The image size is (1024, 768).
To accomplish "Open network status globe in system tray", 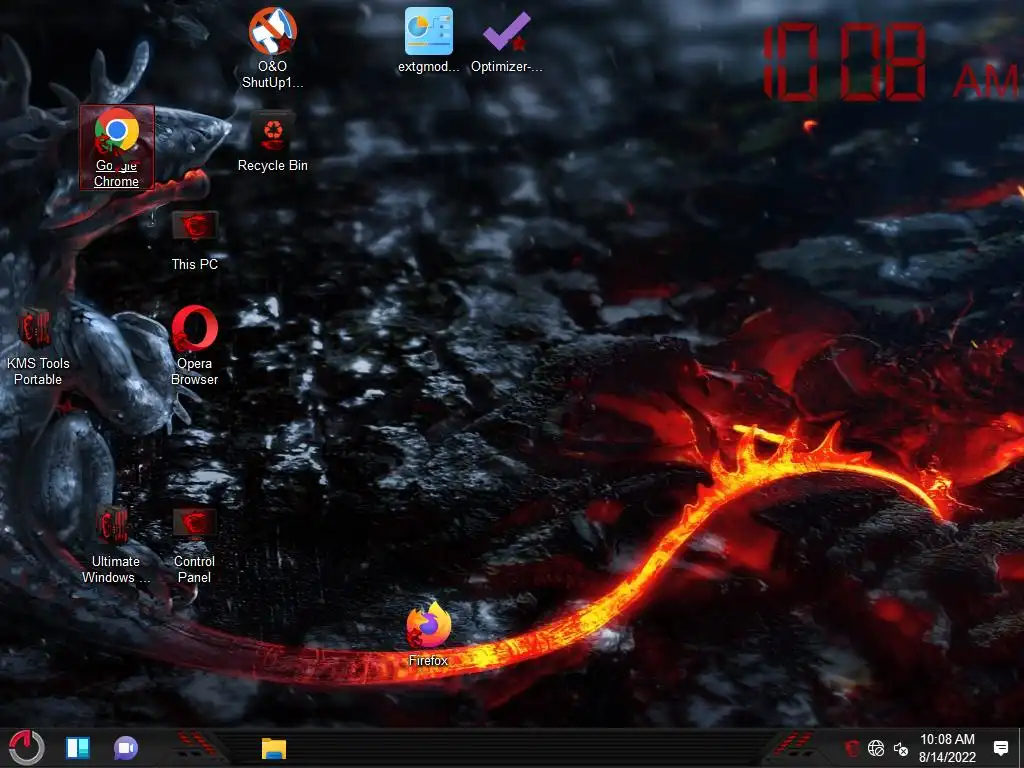I will pyautogui.click(x=876, y=748).
